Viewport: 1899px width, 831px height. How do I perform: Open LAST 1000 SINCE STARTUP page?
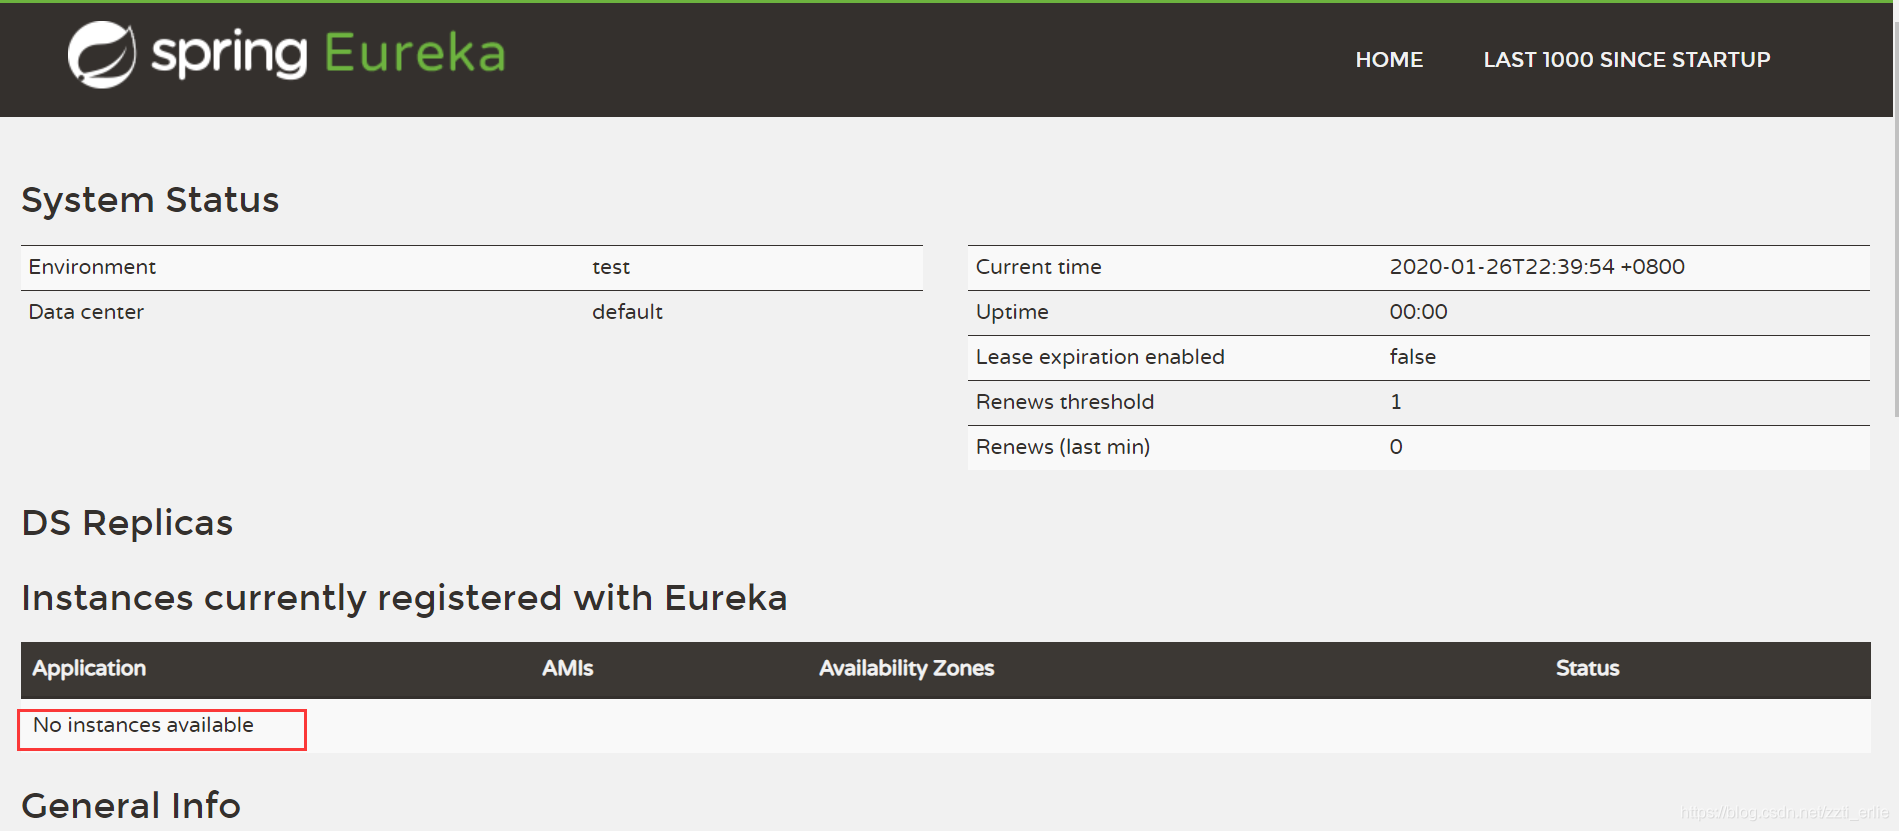click(1626, 60)
